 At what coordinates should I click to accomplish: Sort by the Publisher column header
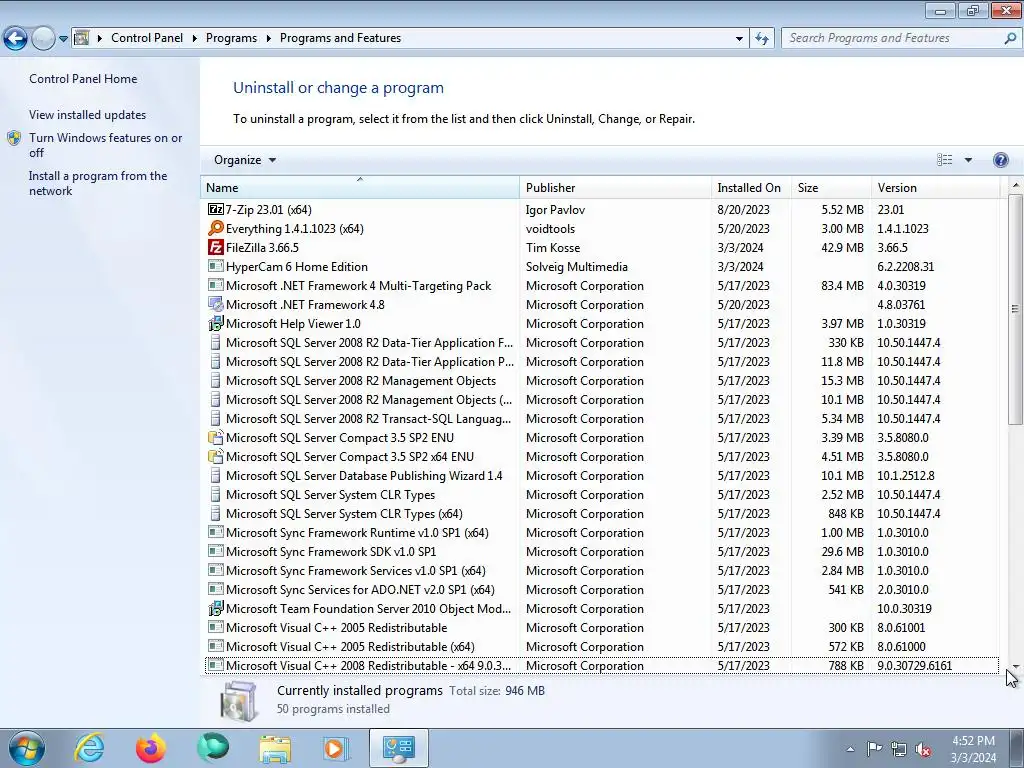(615, 187)
